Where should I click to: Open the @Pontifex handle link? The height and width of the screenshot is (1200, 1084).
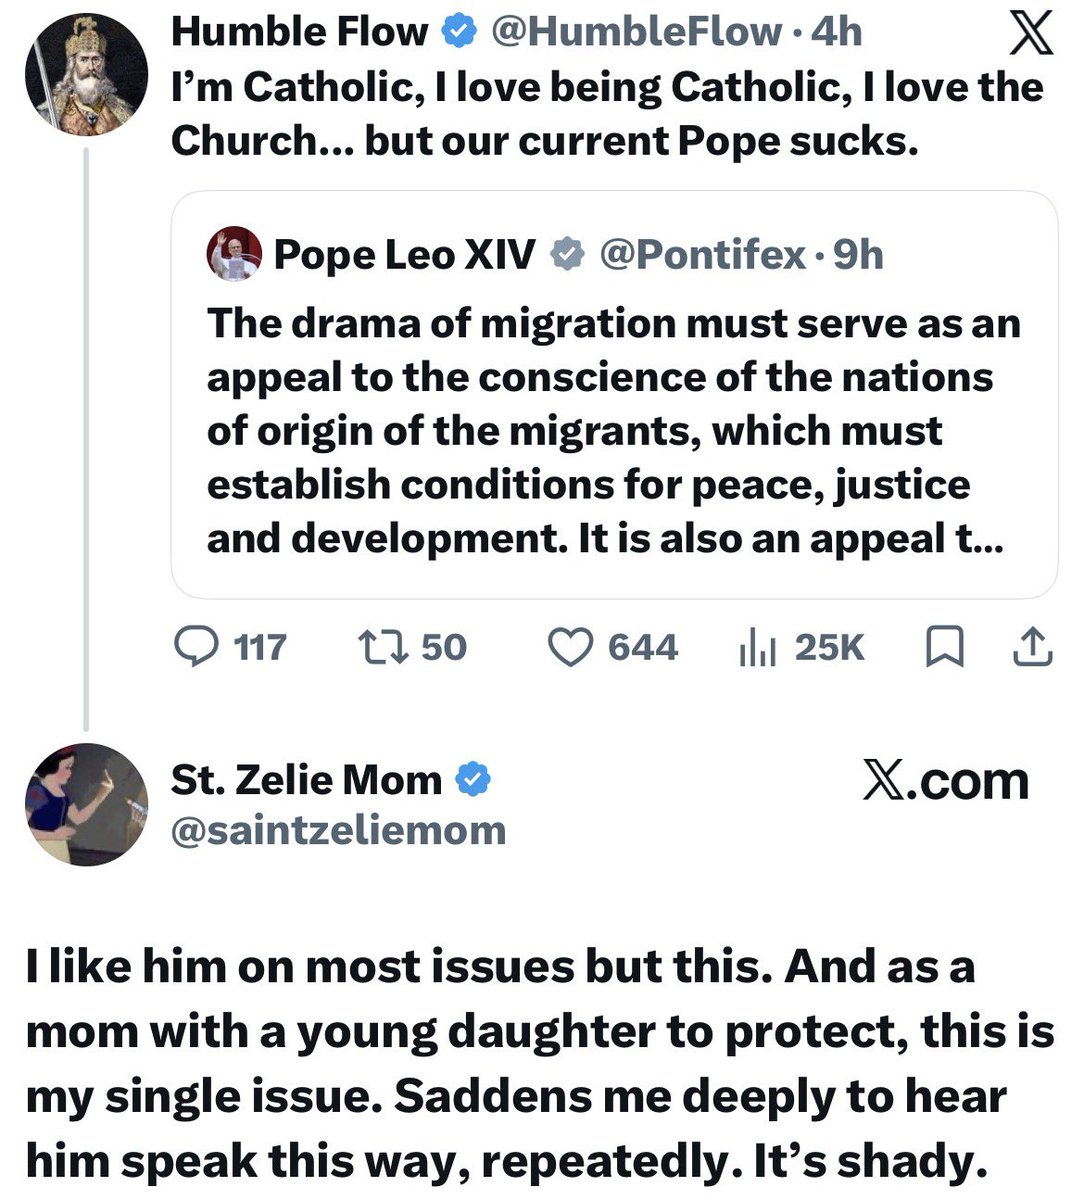702,255
